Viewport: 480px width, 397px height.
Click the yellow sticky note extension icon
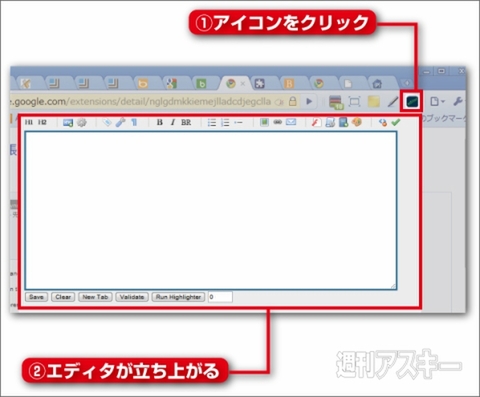pyautogui.click(x=374, y=102)
